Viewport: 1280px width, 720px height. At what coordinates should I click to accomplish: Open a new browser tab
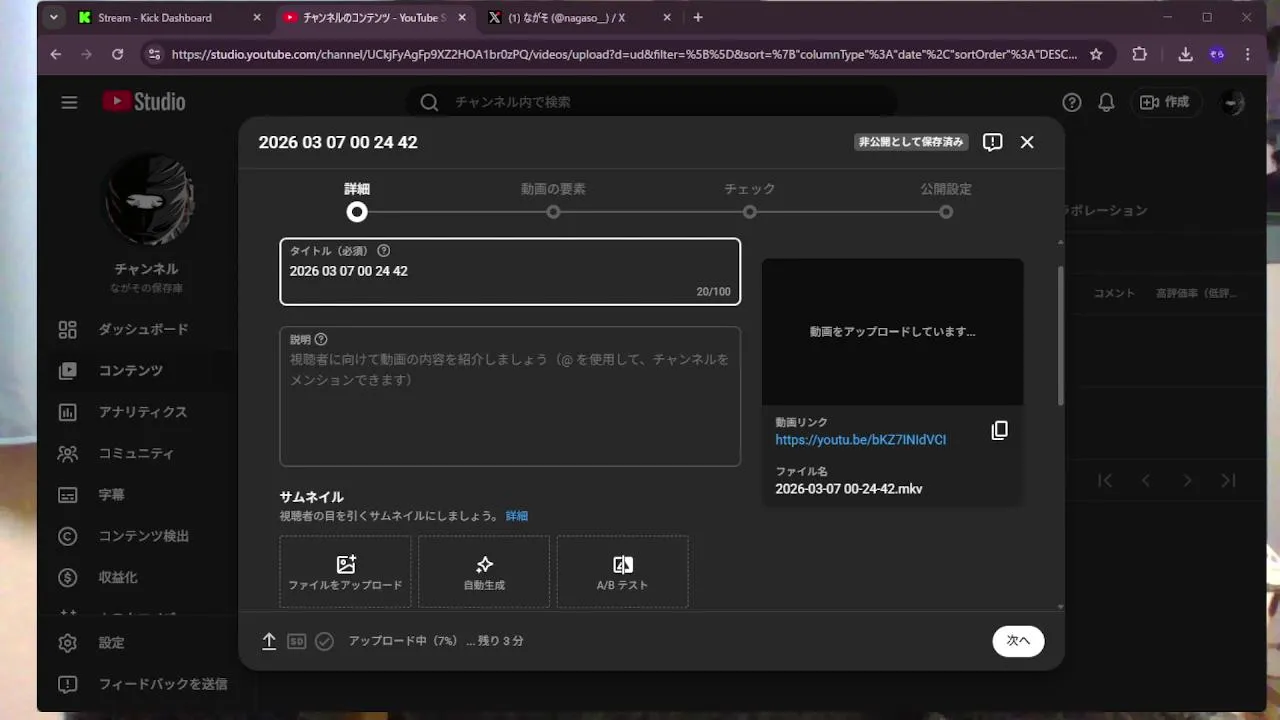pos(698,18)
